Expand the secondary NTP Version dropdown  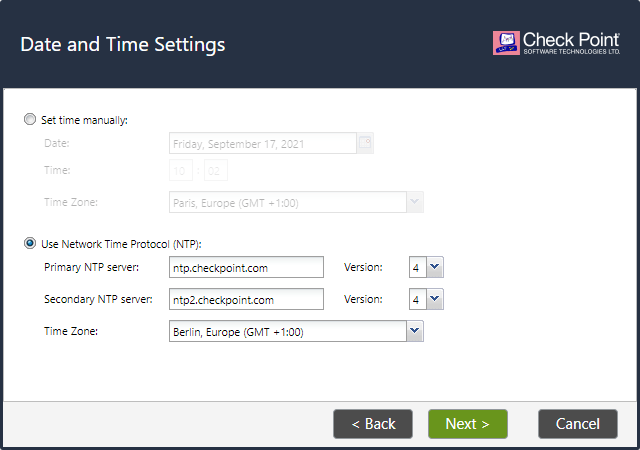click(435, 299)
